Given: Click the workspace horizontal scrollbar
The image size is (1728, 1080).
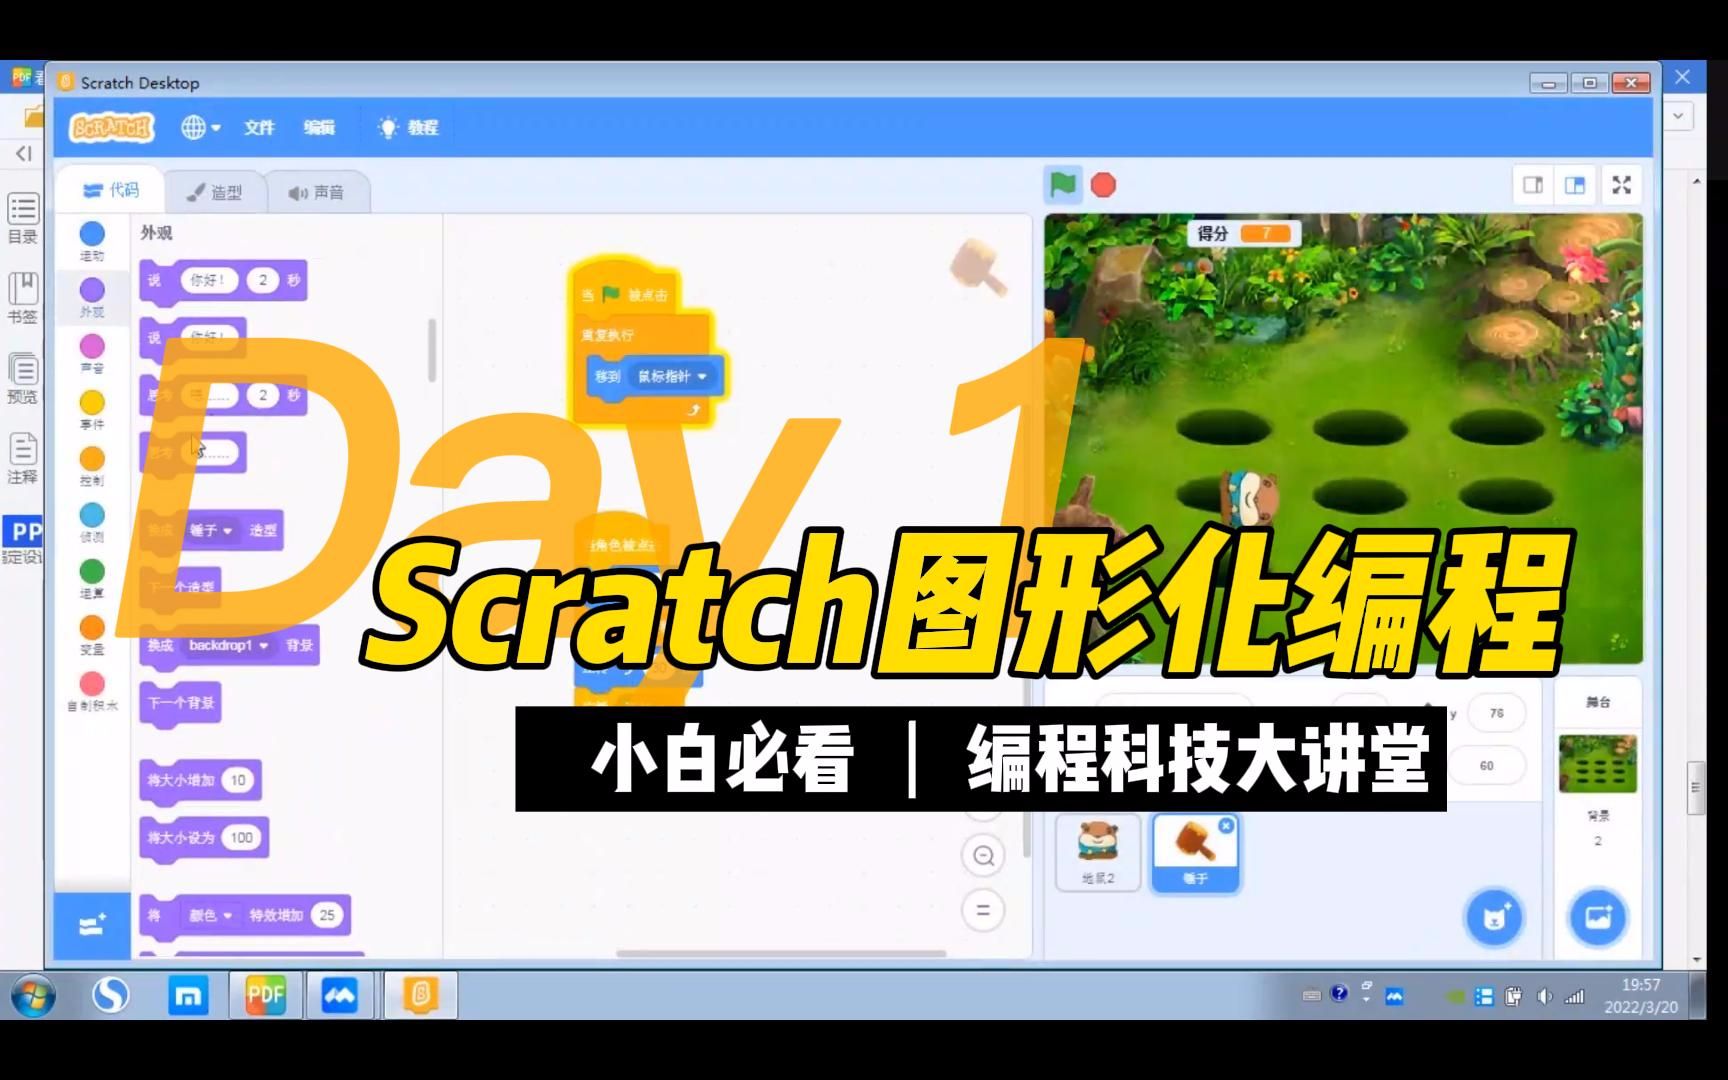Looking at the screenshot, I should pos(780,954).
